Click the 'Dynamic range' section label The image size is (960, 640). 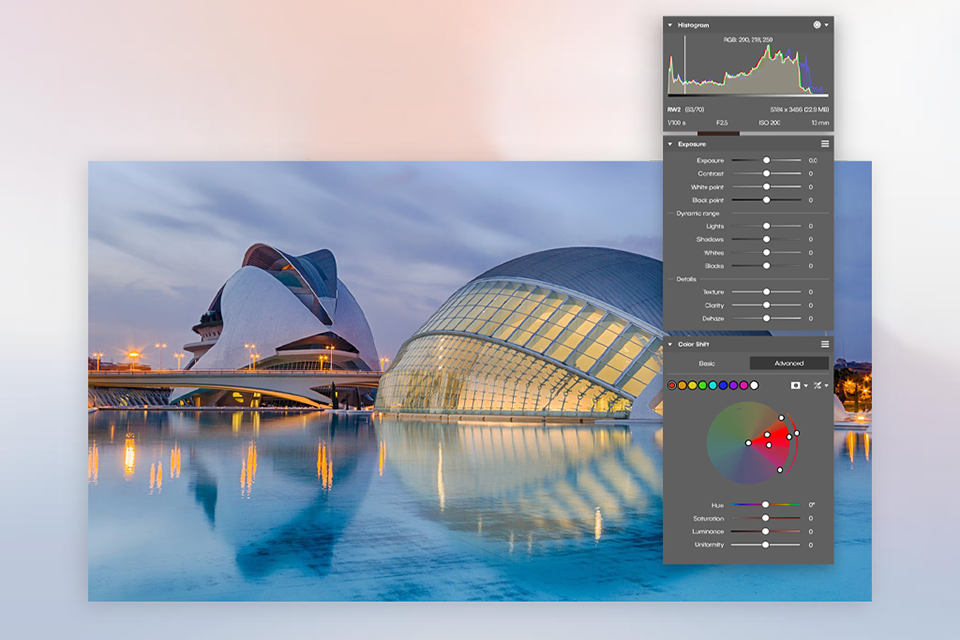pos(698,214)
